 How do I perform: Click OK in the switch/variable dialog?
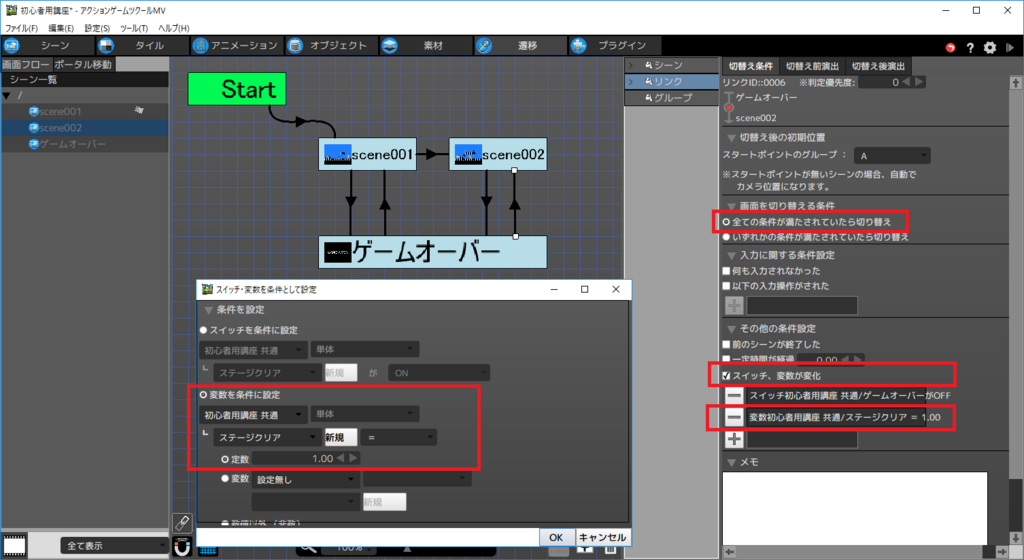(556, 537)
